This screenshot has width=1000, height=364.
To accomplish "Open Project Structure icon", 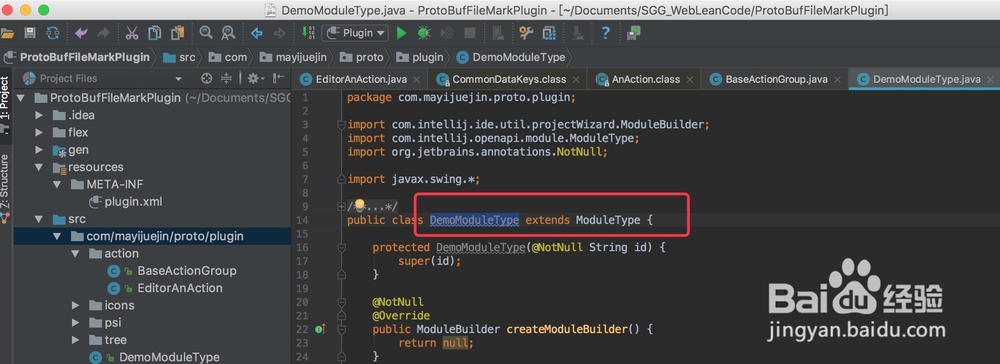I will [548, 33].
